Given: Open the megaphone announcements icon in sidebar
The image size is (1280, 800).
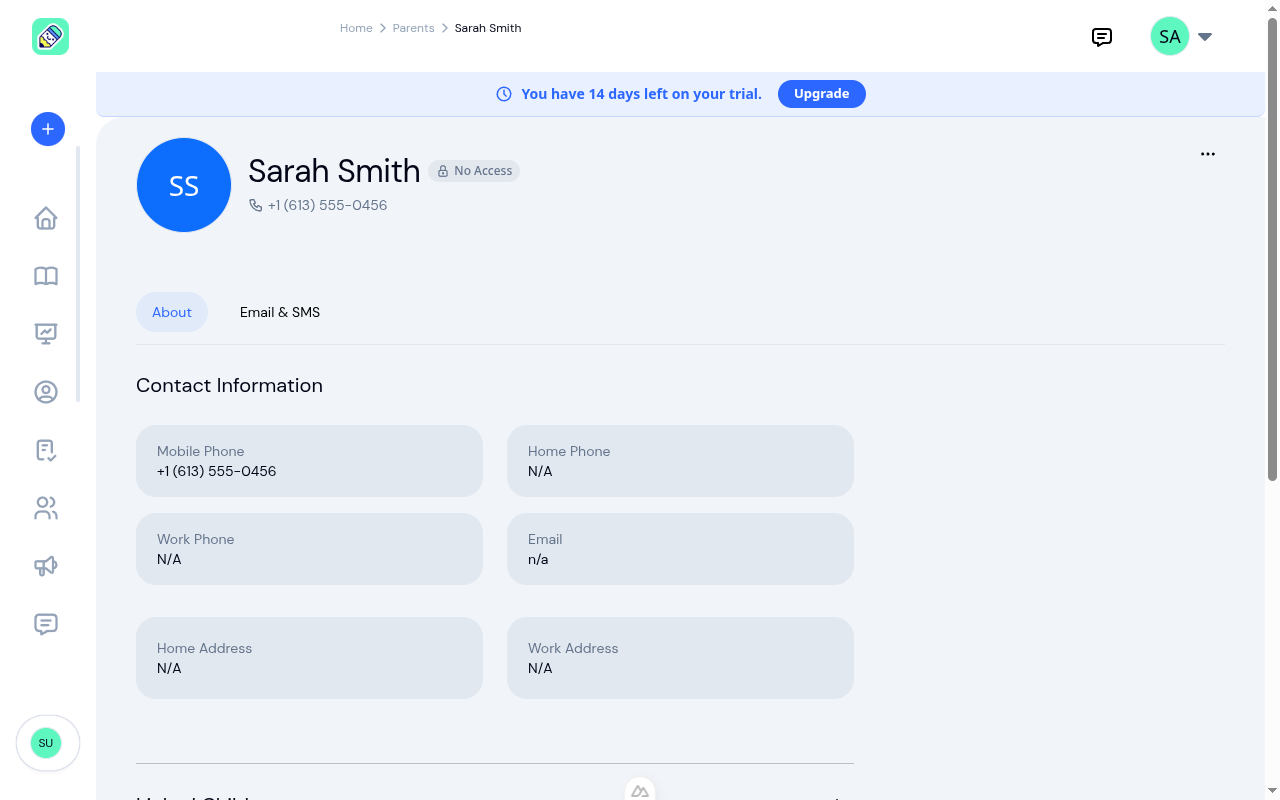Looking at the screenshot, I should [x=46, y=566].
